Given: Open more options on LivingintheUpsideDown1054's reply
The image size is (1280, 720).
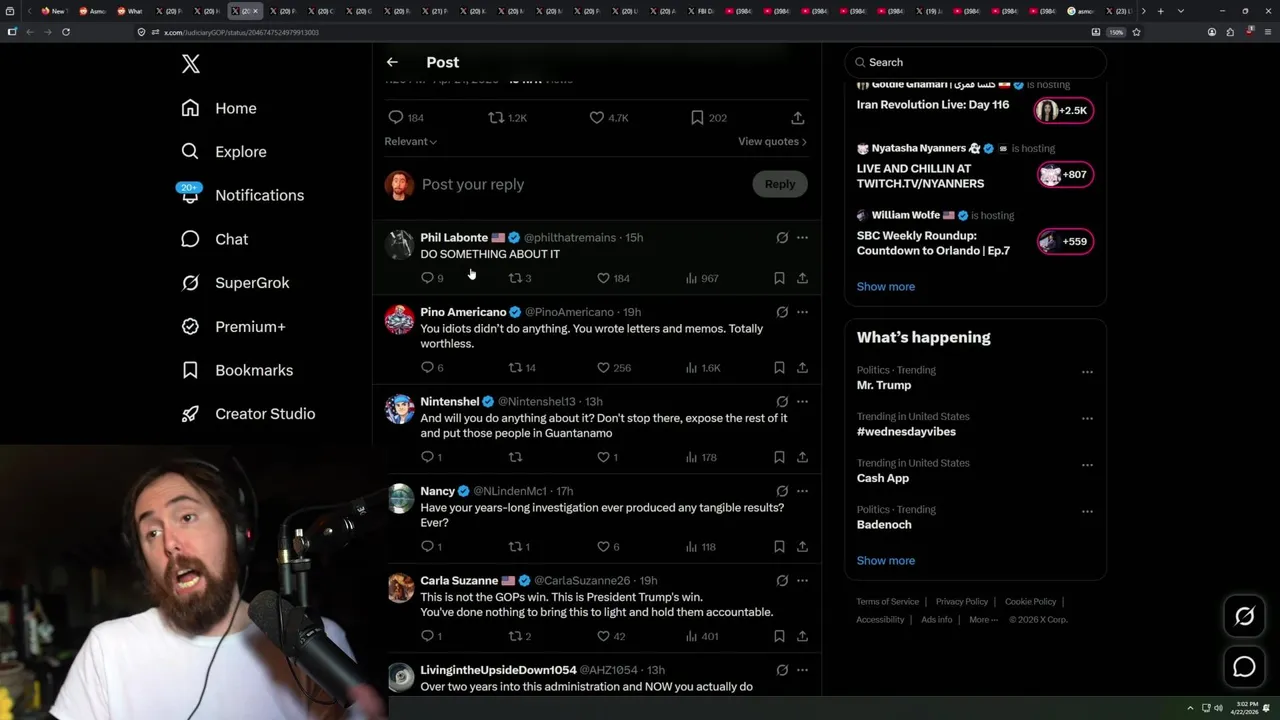Looking at the screenshot, I should coord(802,670).
